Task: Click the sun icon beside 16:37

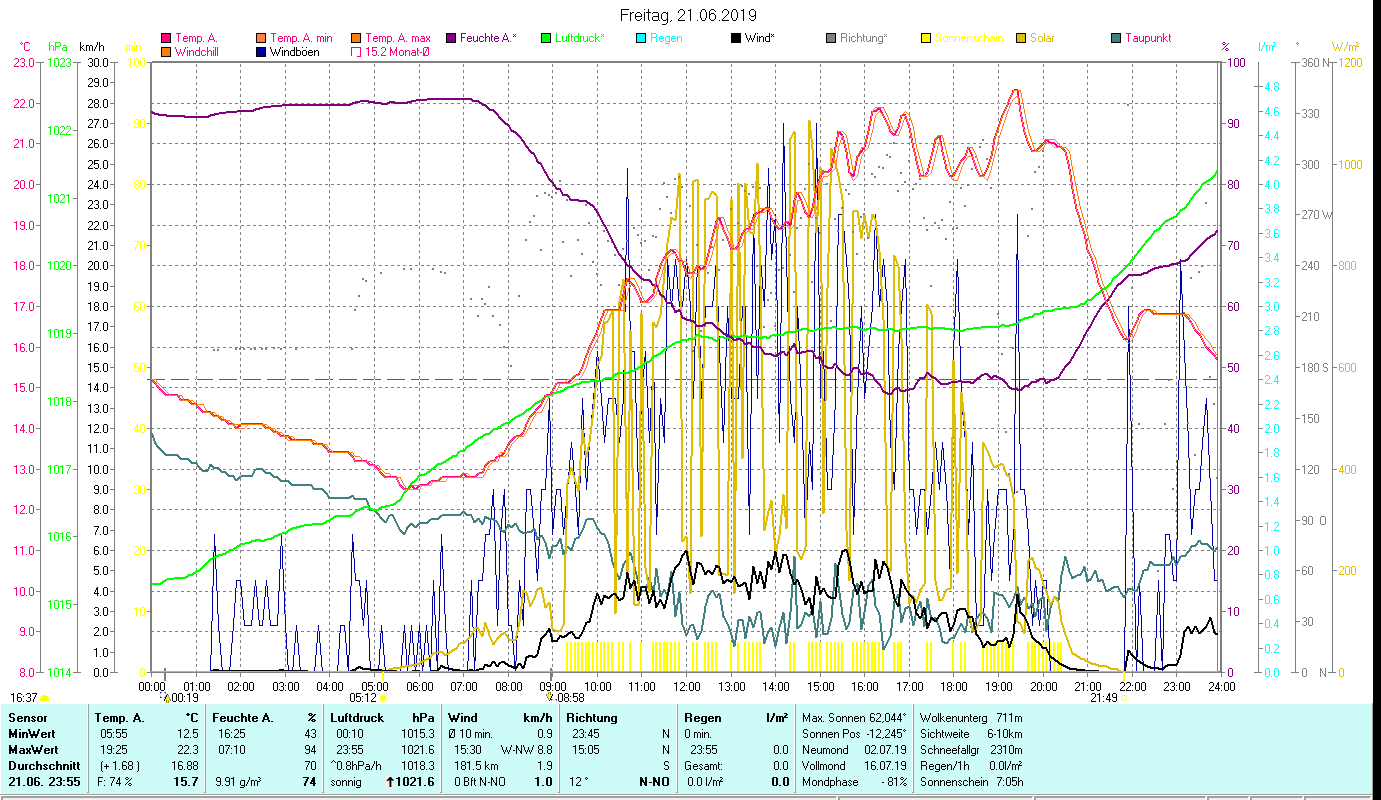Action: click(44, 698)
